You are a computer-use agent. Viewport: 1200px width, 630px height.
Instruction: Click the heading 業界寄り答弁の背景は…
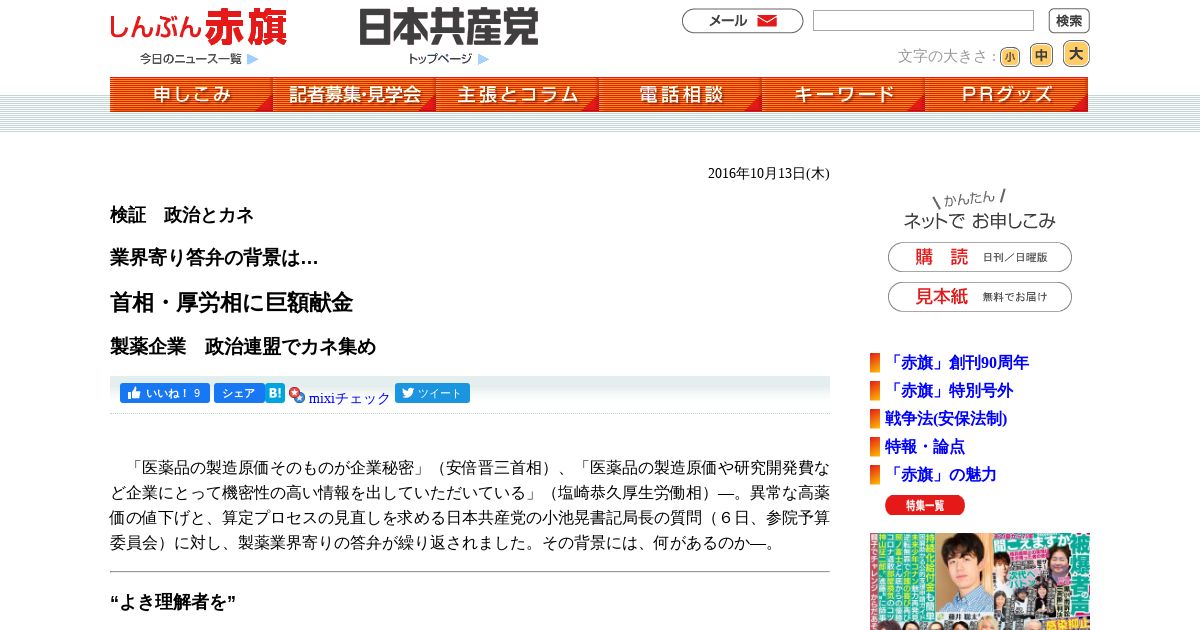[x=214, y=258]
